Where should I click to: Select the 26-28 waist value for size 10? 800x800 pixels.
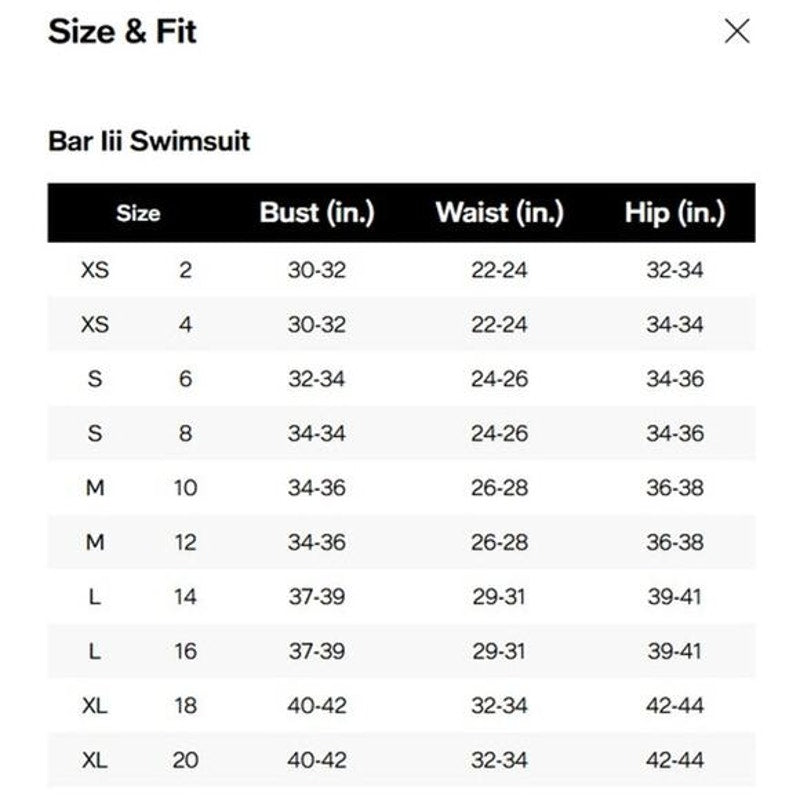(498, 489)
